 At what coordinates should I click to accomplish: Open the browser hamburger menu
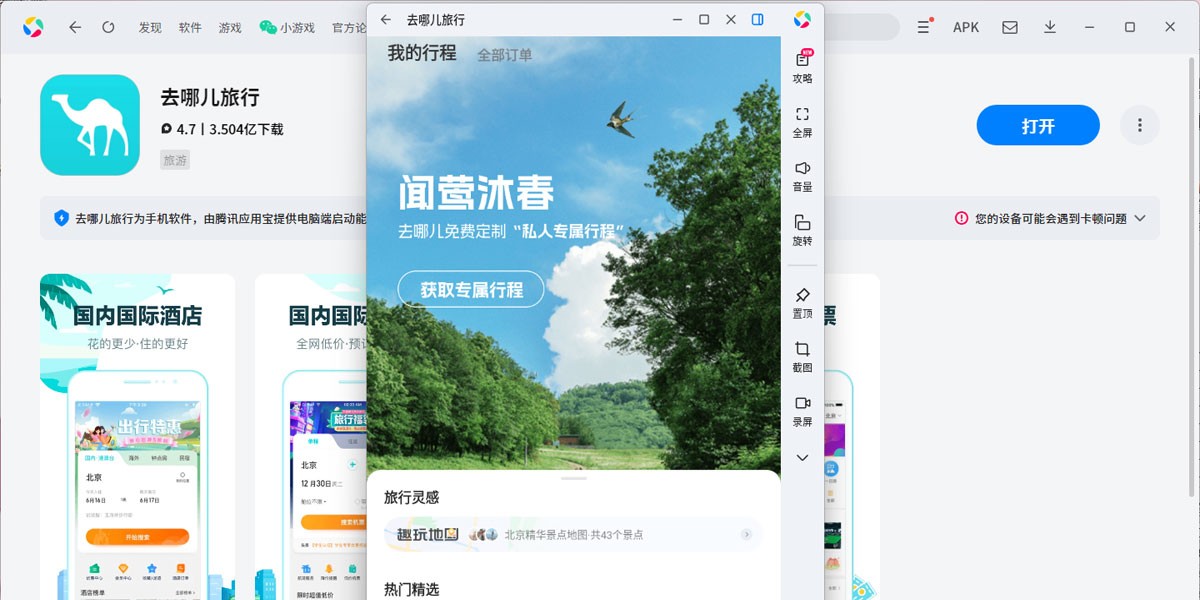tap(922, 27)
